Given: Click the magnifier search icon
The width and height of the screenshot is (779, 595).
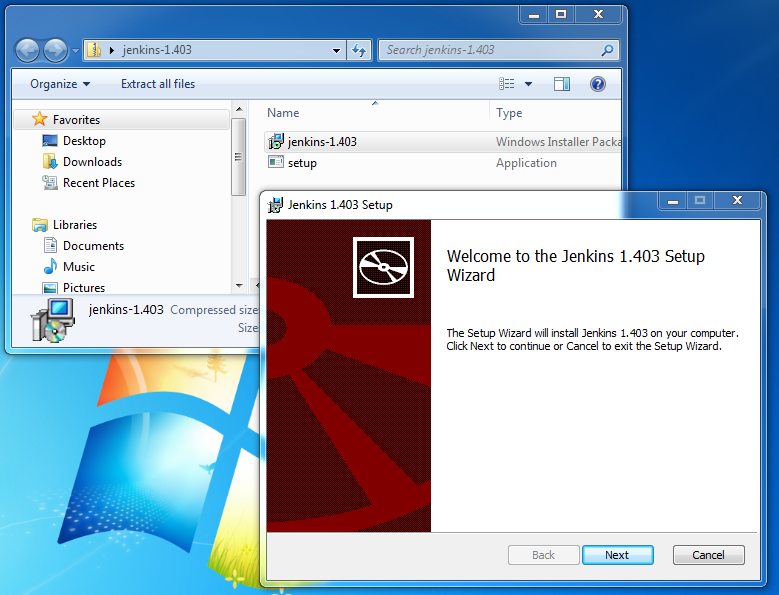Looking at the screenshot, I should click(x=607, y=50).
